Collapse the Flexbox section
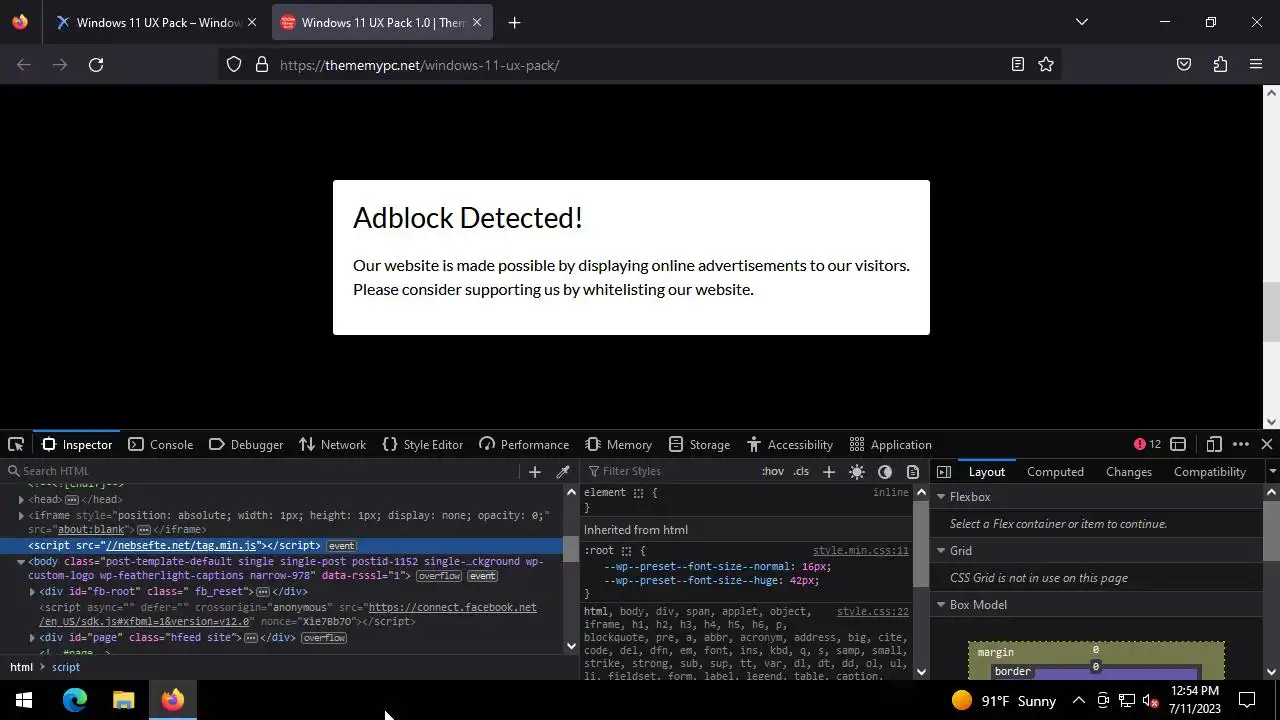 click(941, 496)
